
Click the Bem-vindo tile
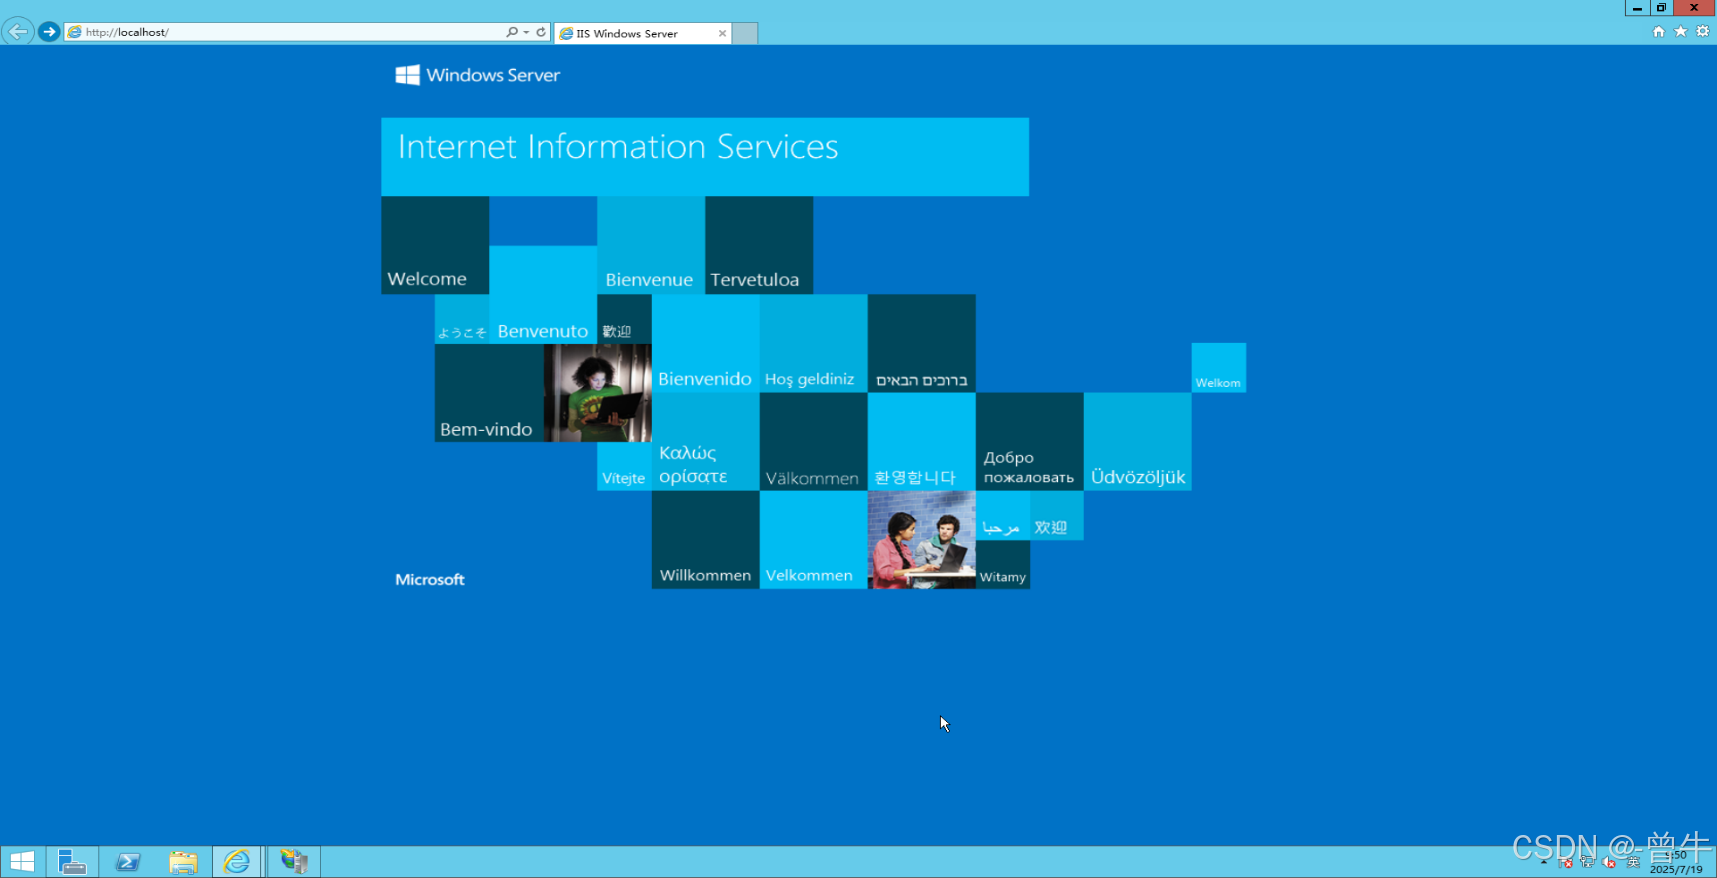pyautogui.click(x=489, y=393)
